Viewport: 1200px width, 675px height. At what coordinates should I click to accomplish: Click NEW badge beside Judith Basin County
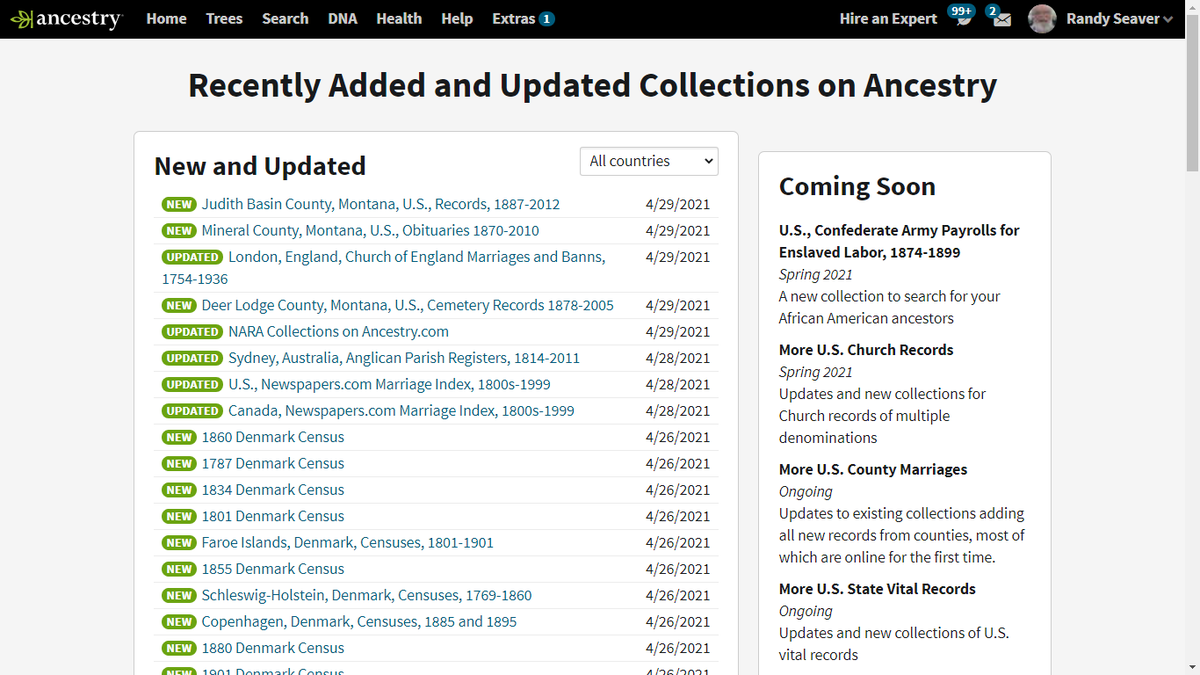[180, 205]
